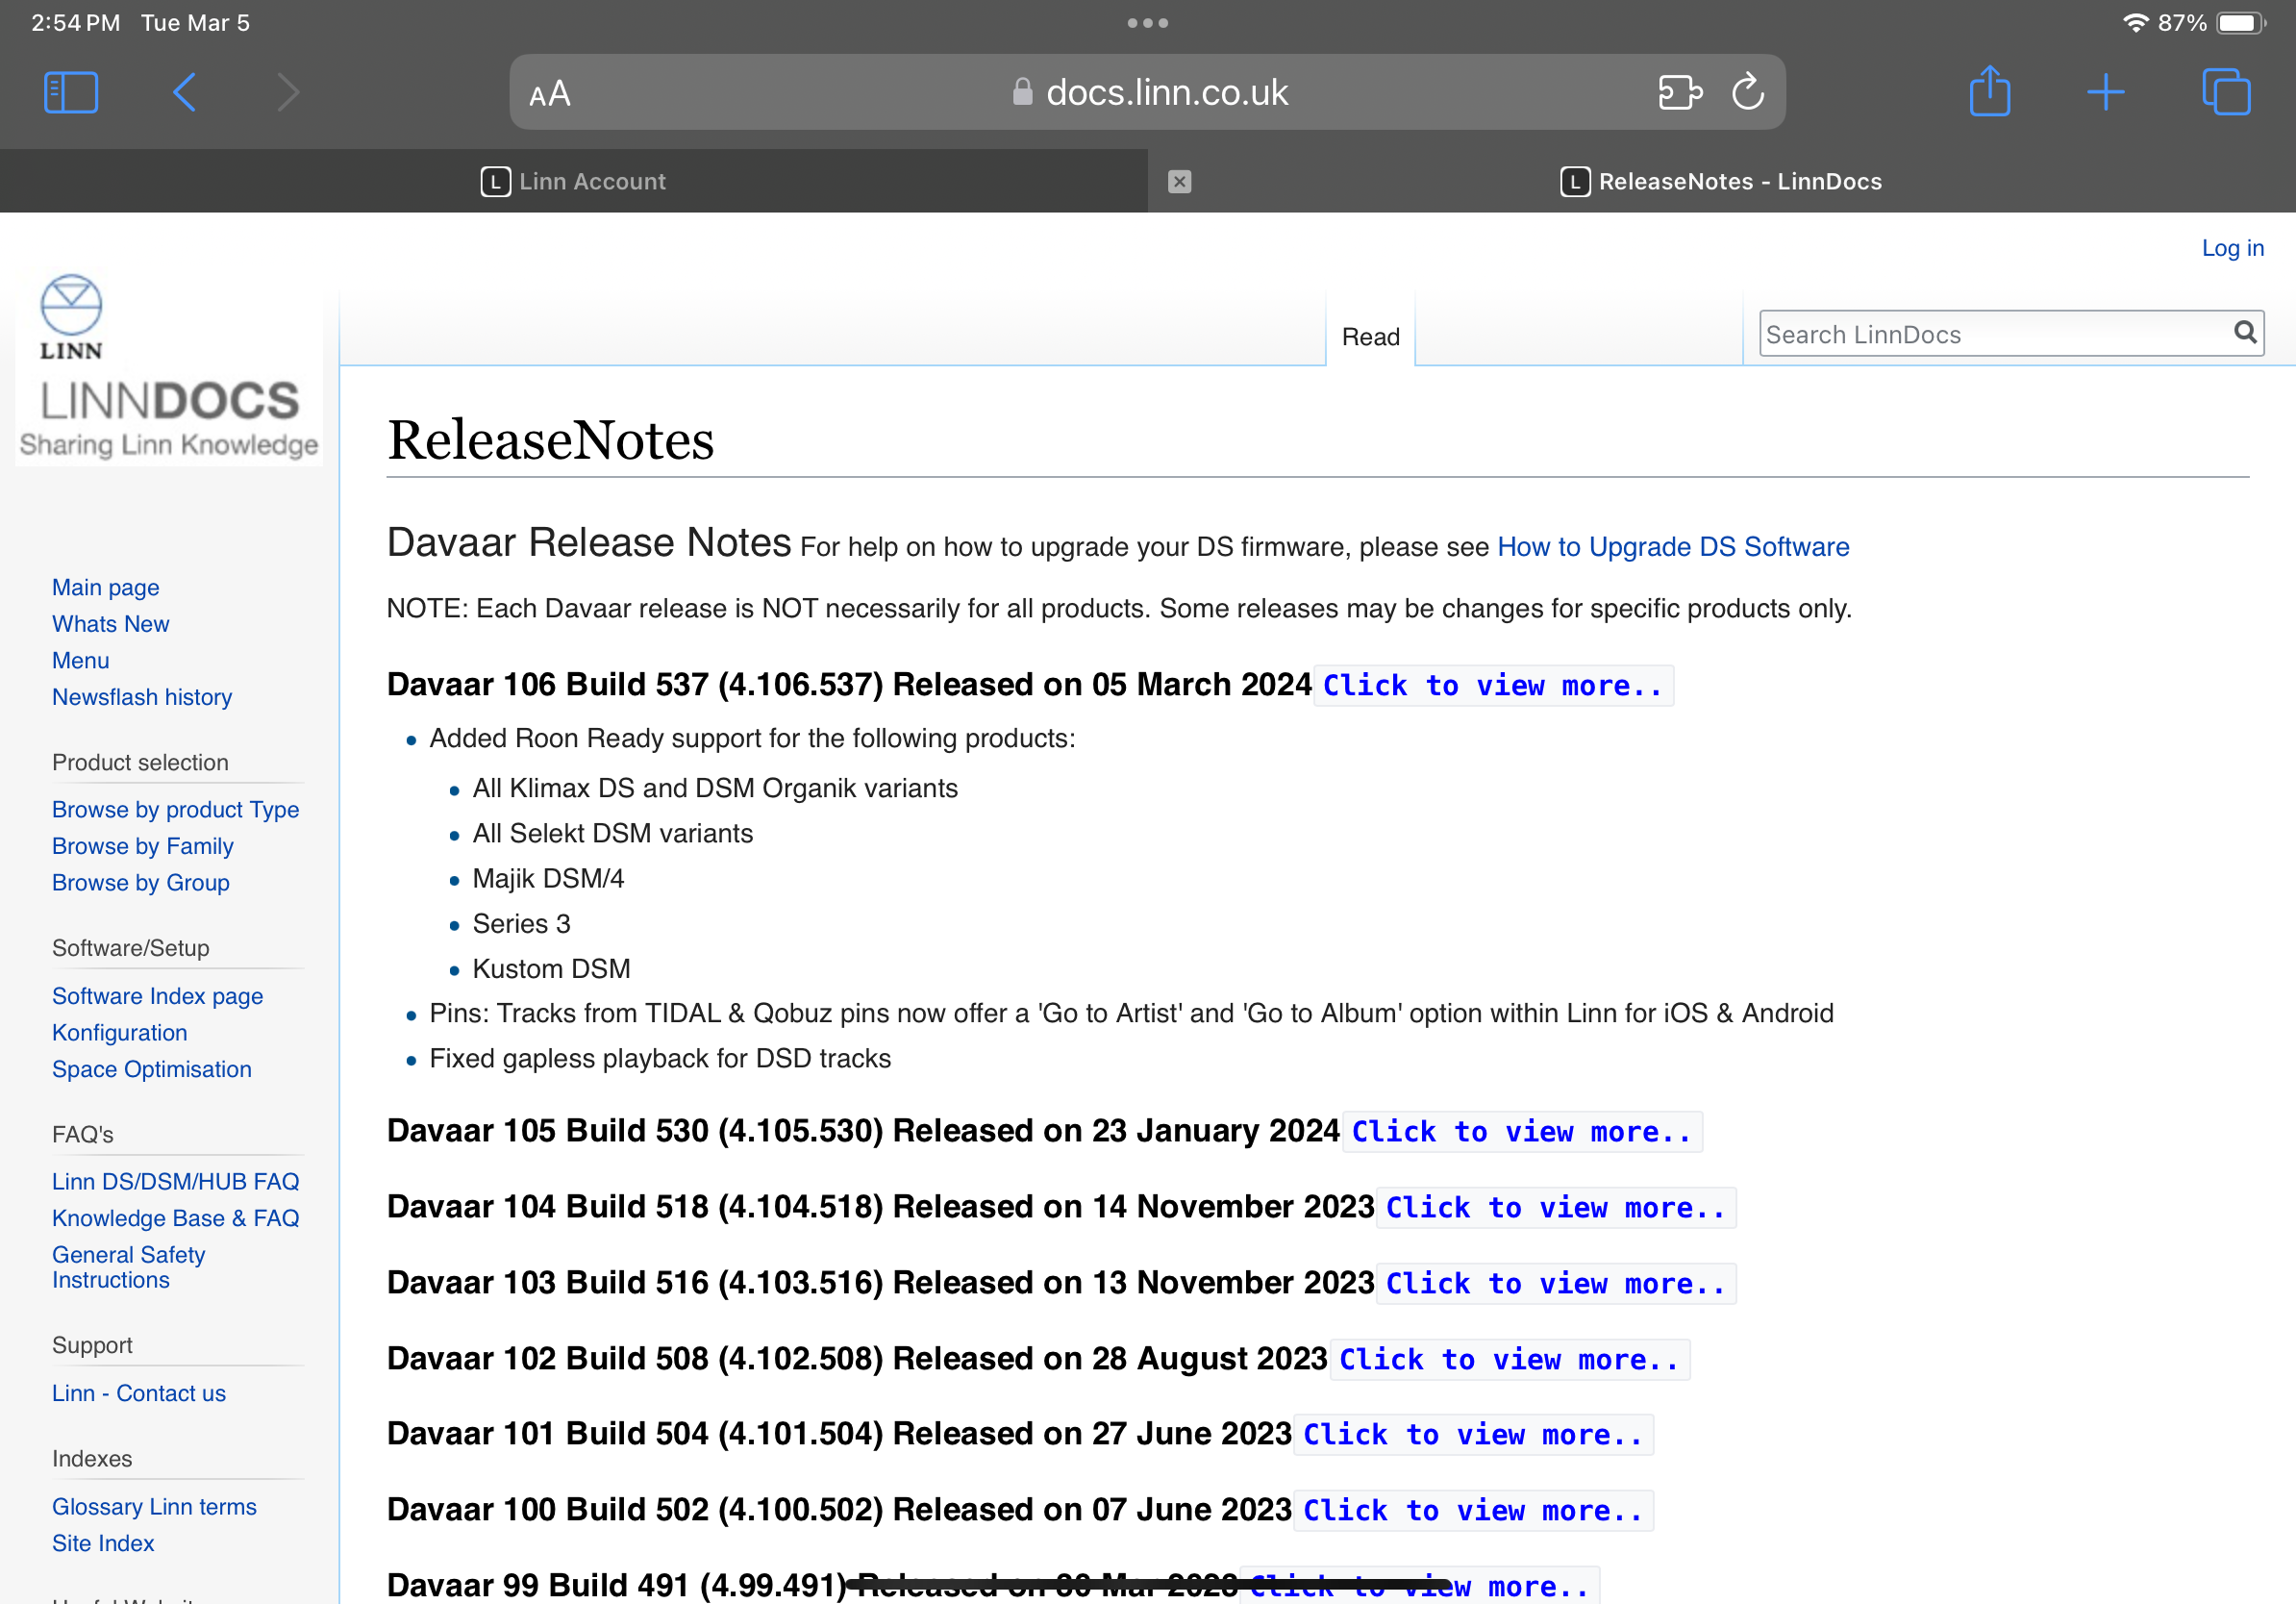Click the LinnDocs search magnifier icon
2296x1604 pixels.
(x=2244, y=332)
